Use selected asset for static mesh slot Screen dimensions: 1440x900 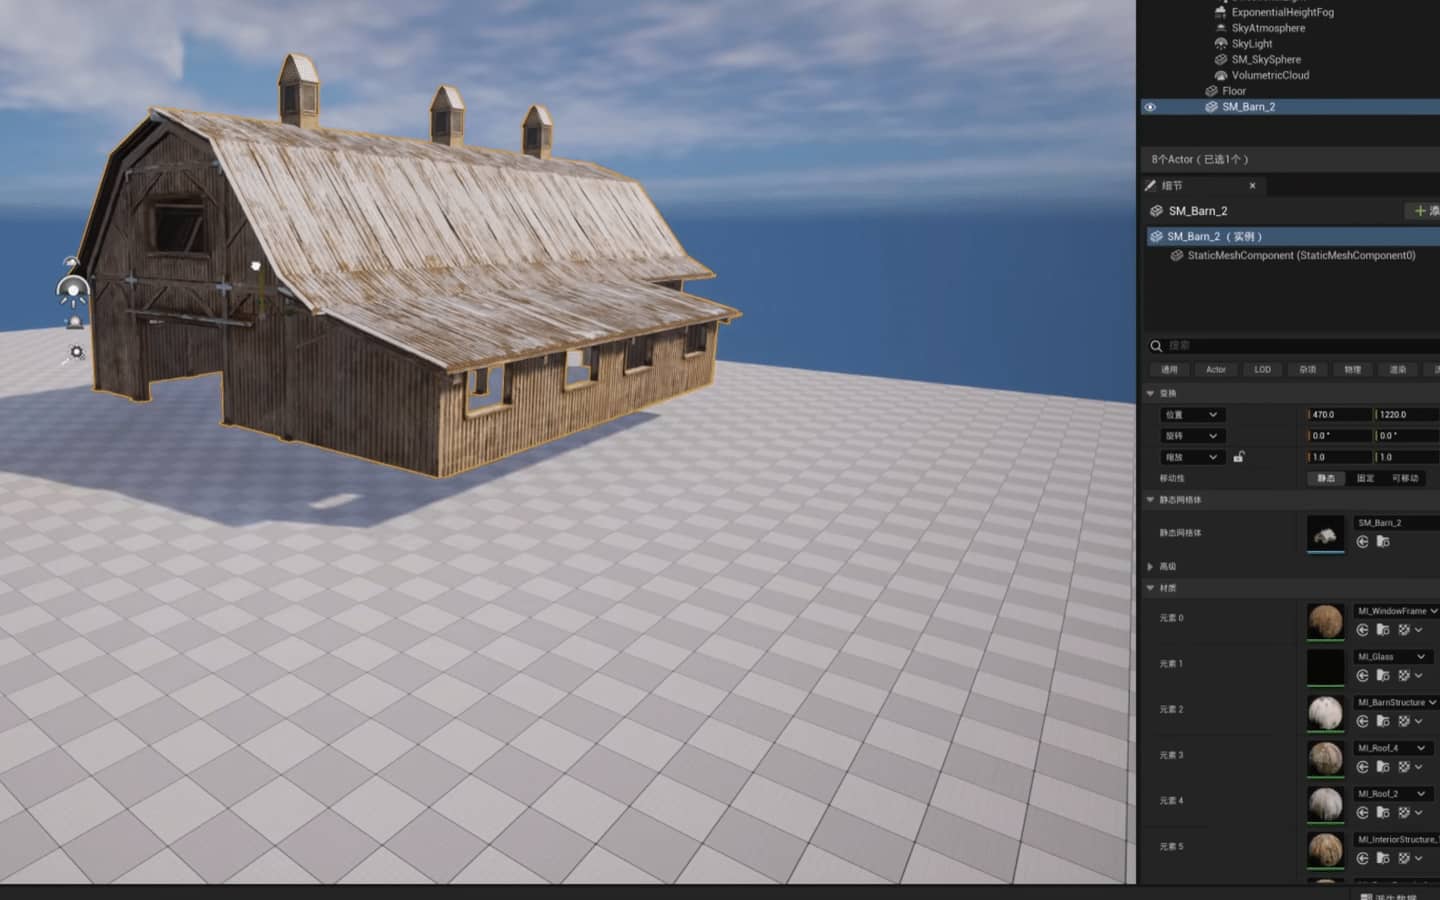tap(1362, 541)
